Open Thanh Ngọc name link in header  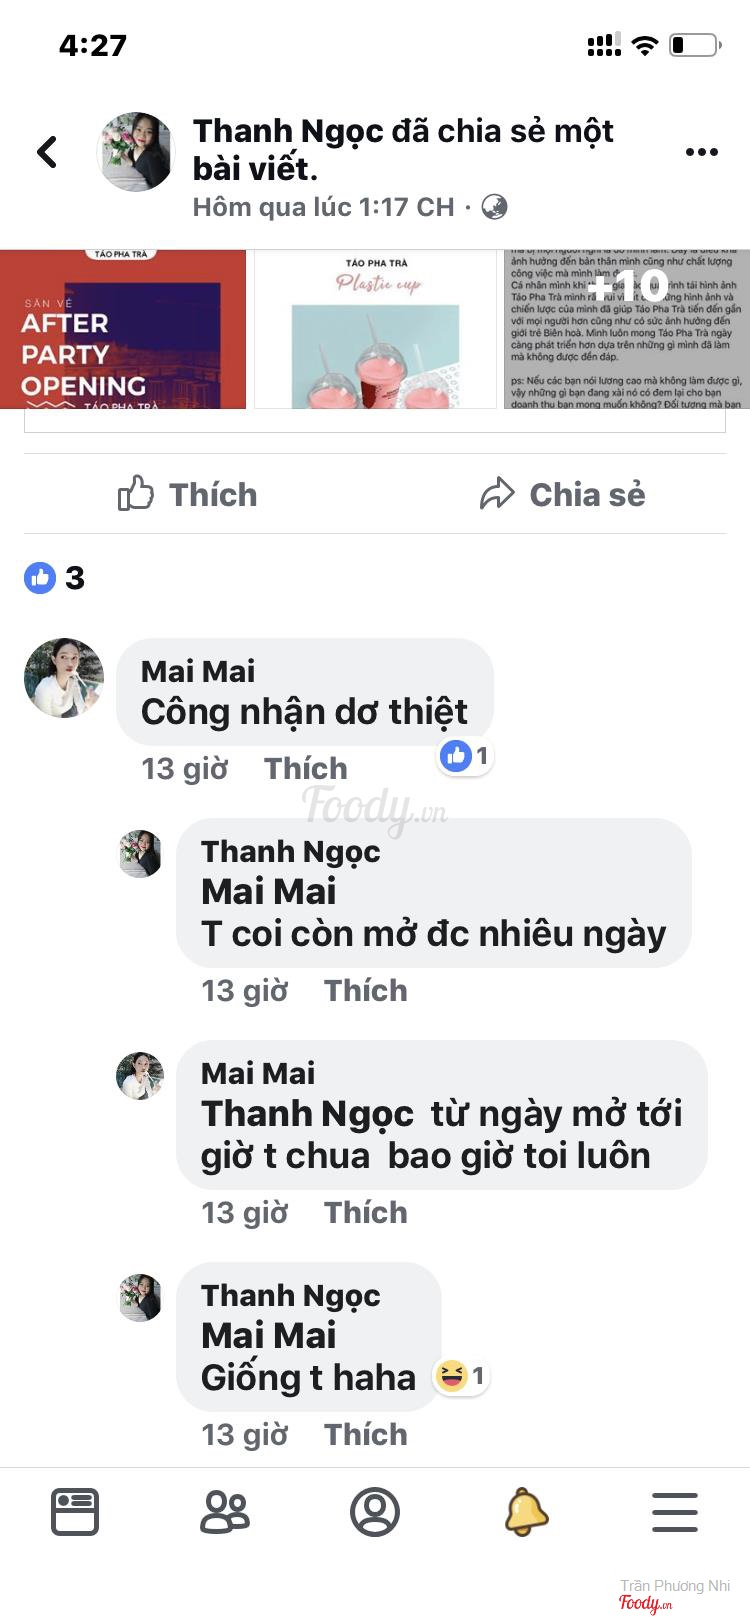pos(288,131)
